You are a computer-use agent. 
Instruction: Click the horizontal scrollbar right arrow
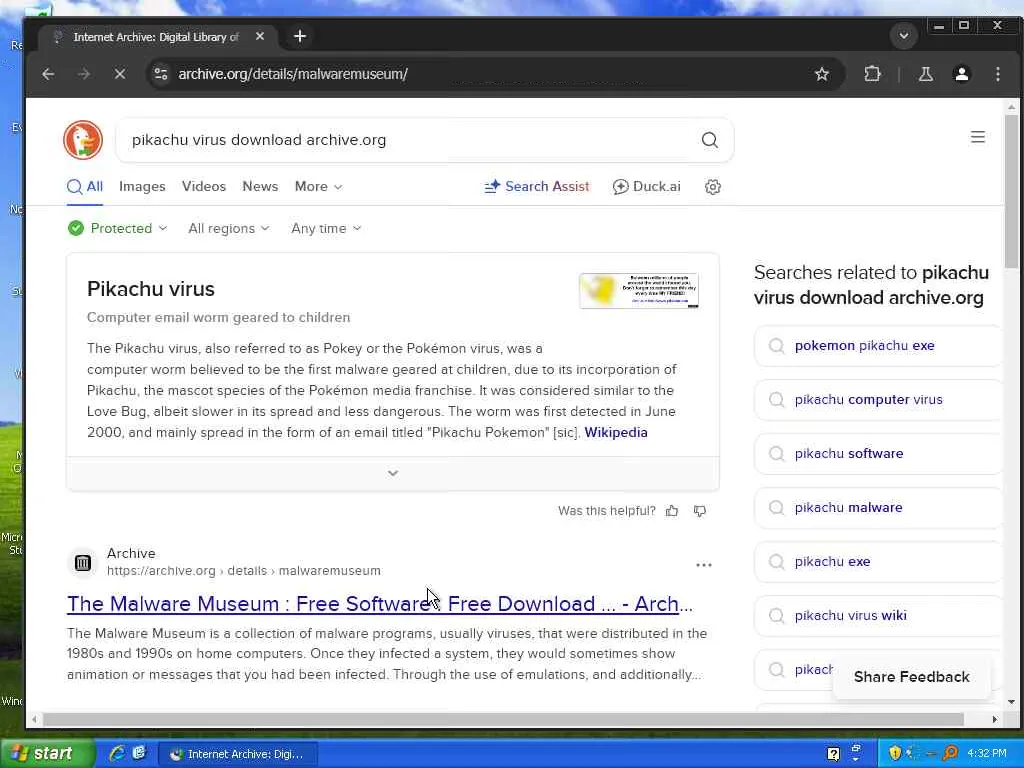click(994, 720)
